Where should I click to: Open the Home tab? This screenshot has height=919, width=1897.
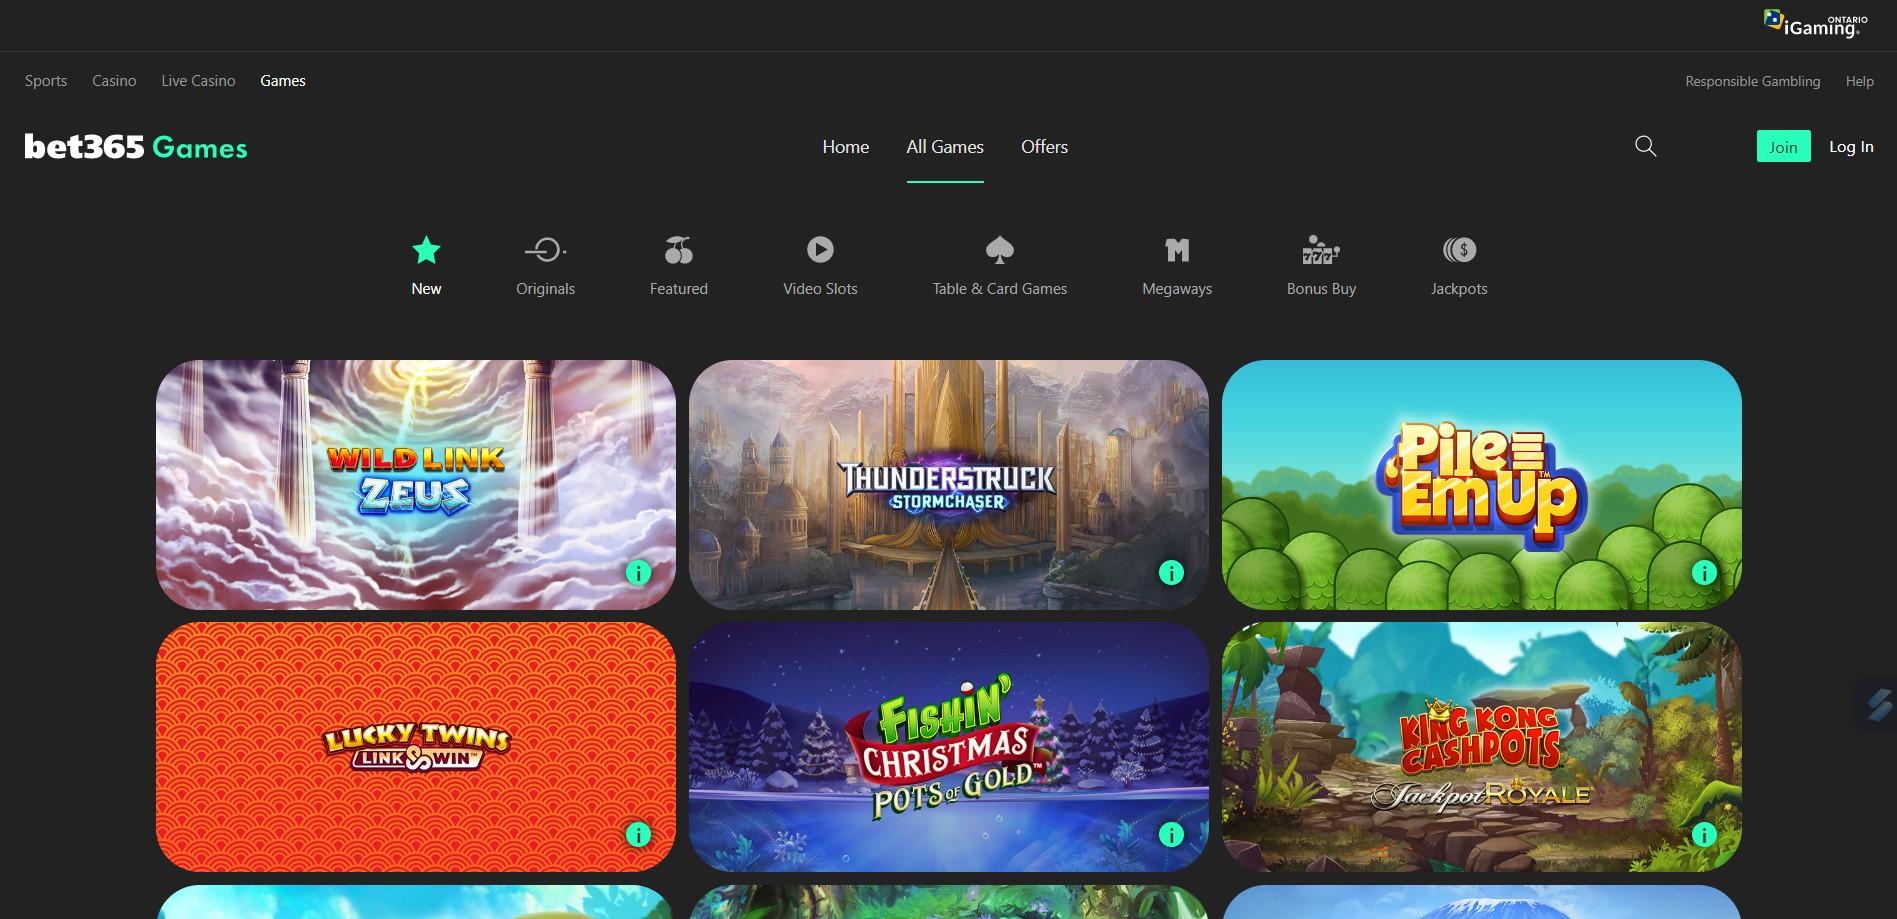click(x=845, y=147)
